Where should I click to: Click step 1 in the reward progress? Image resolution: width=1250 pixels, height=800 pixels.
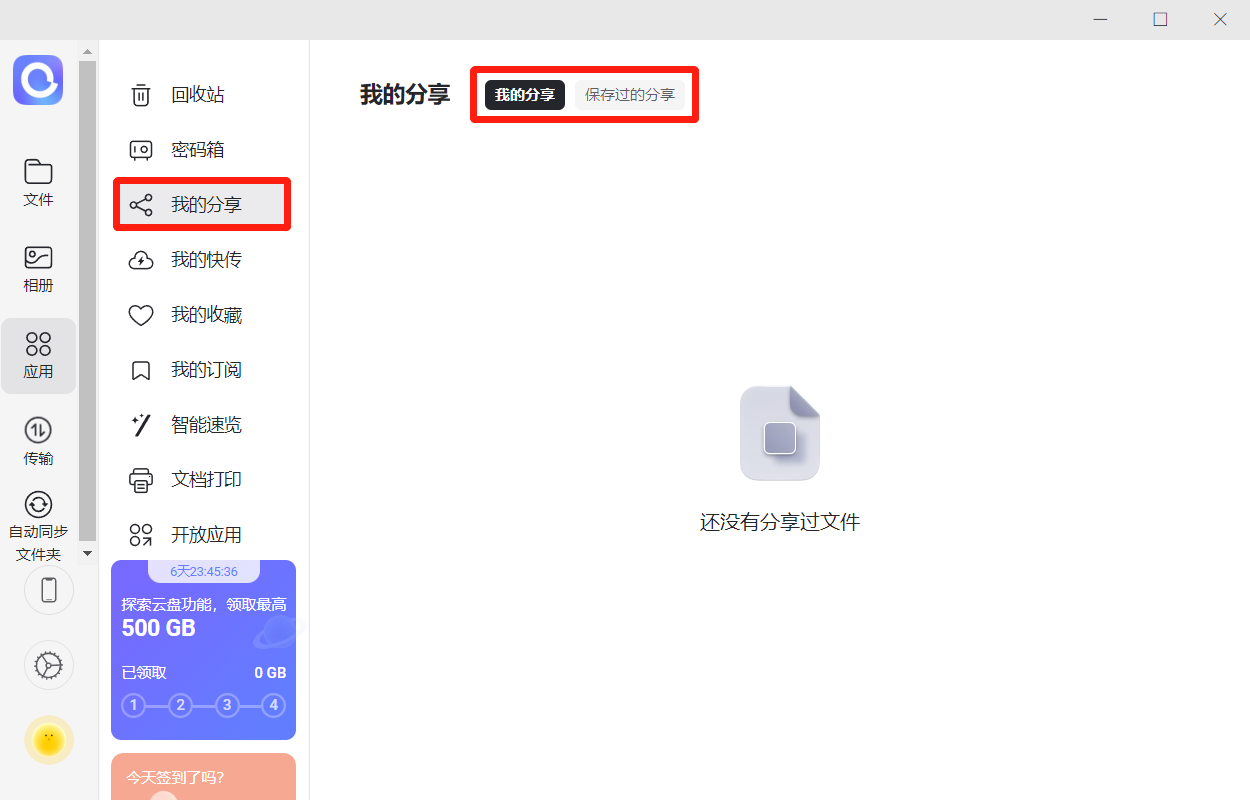click(x=134, y=705)
